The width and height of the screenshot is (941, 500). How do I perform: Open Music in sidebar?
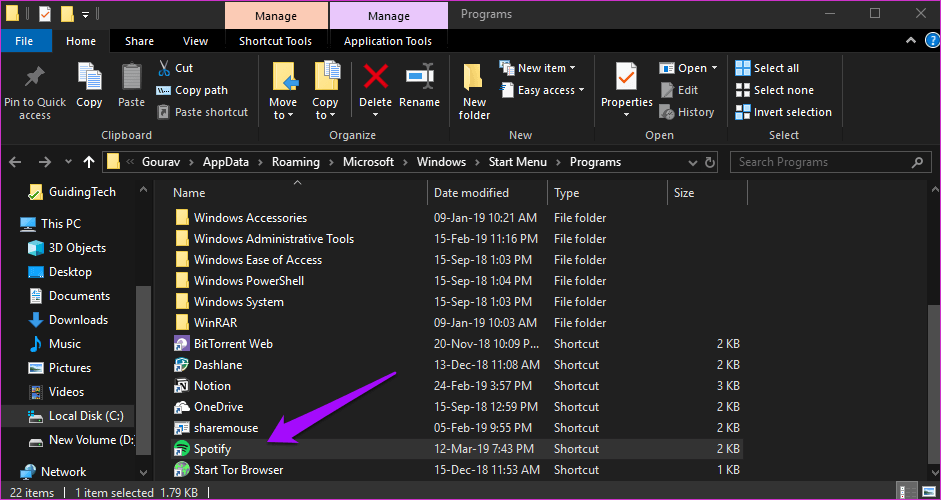pyautogui.click(x=55, y=344)
